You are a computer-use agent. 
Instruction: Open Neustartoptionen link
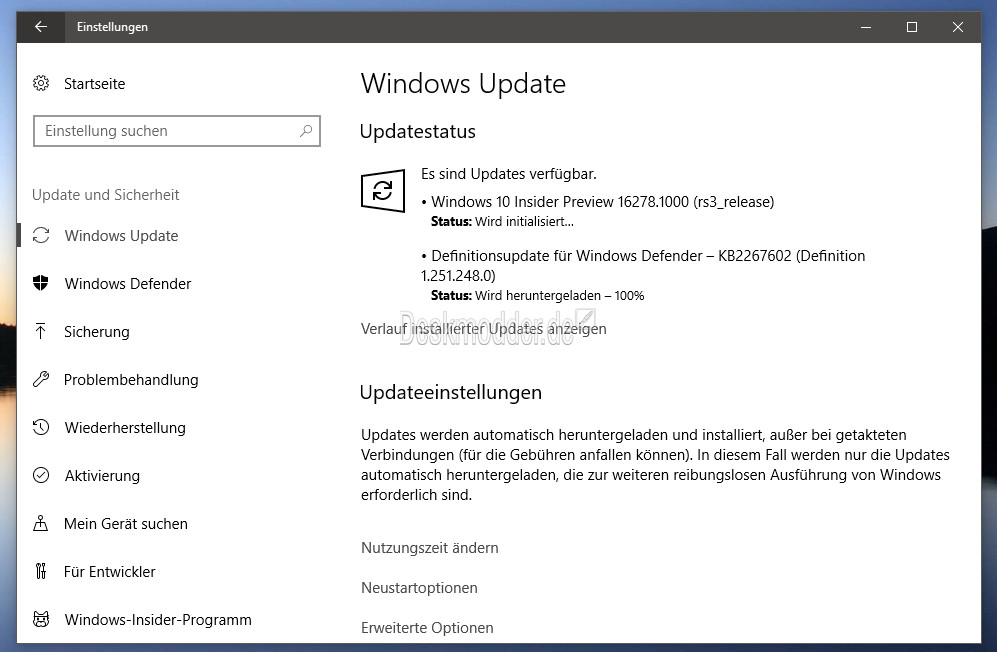click(x=419, y=588)
